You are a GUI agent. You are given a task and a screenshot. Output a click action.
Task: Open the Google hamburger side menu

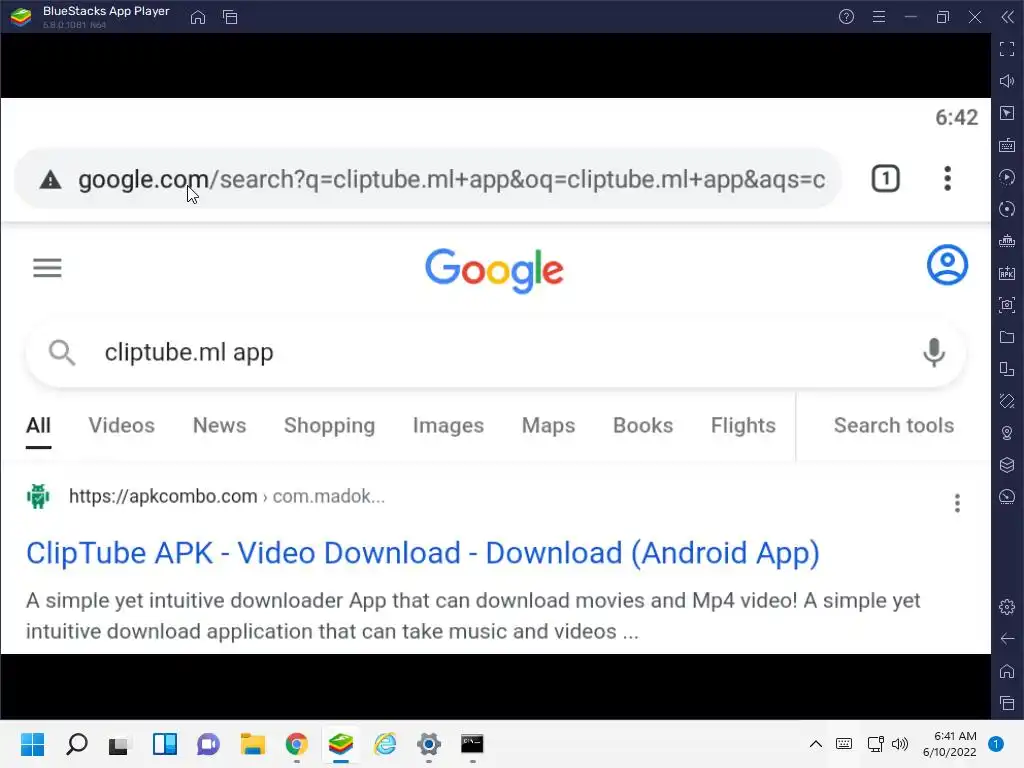point(47,268)
